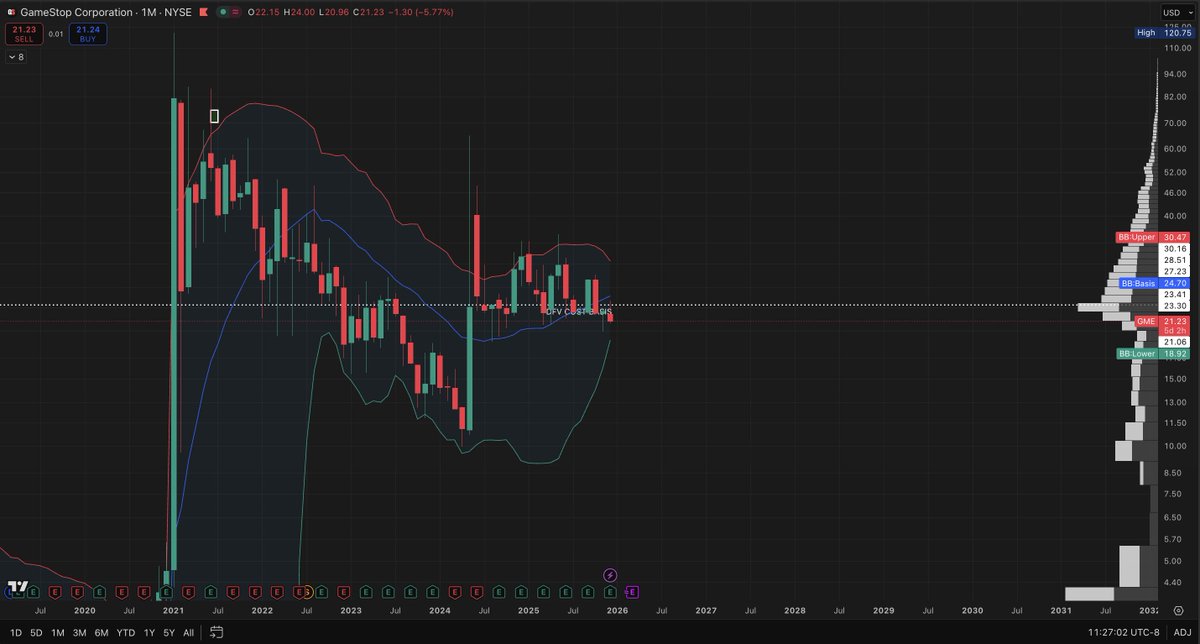
Task: Select the 5D time range
Action: click(35, 632)
